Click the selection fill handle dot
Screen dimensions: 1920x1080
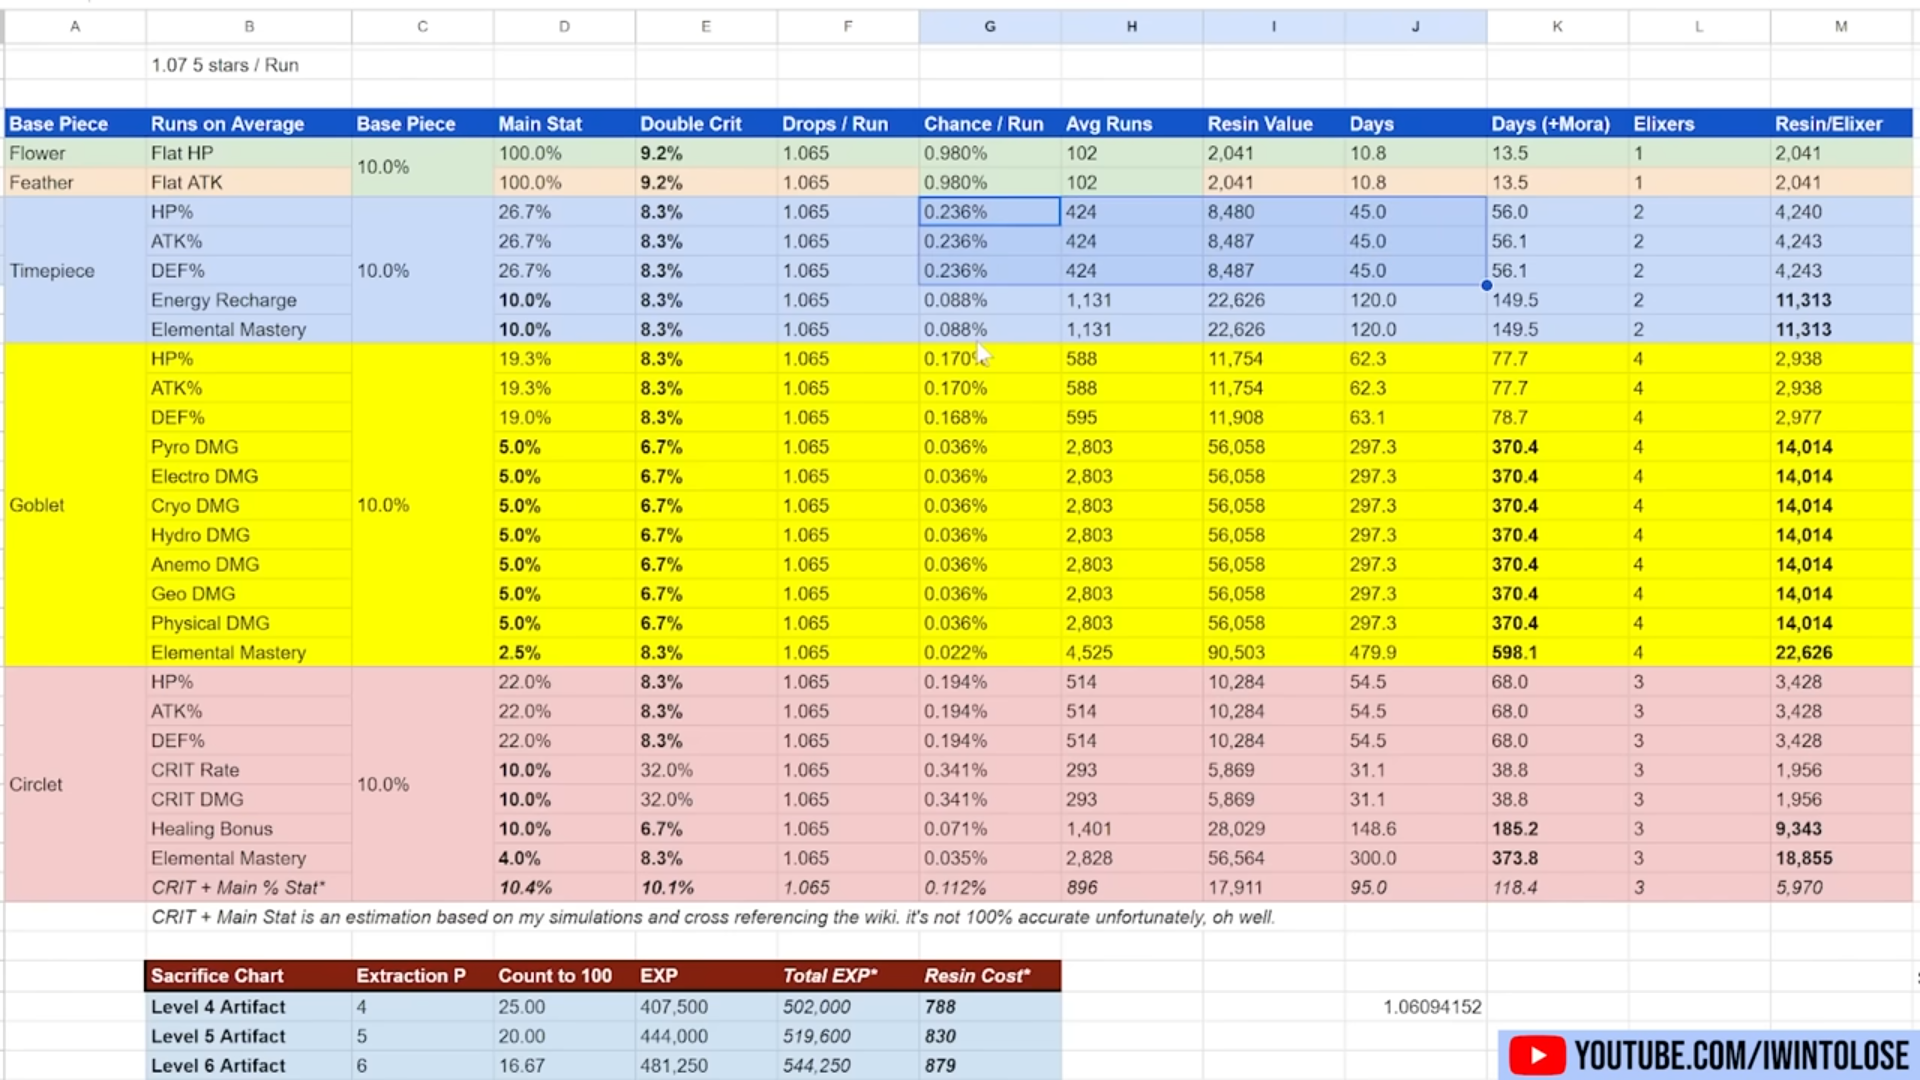[1487, 285]
